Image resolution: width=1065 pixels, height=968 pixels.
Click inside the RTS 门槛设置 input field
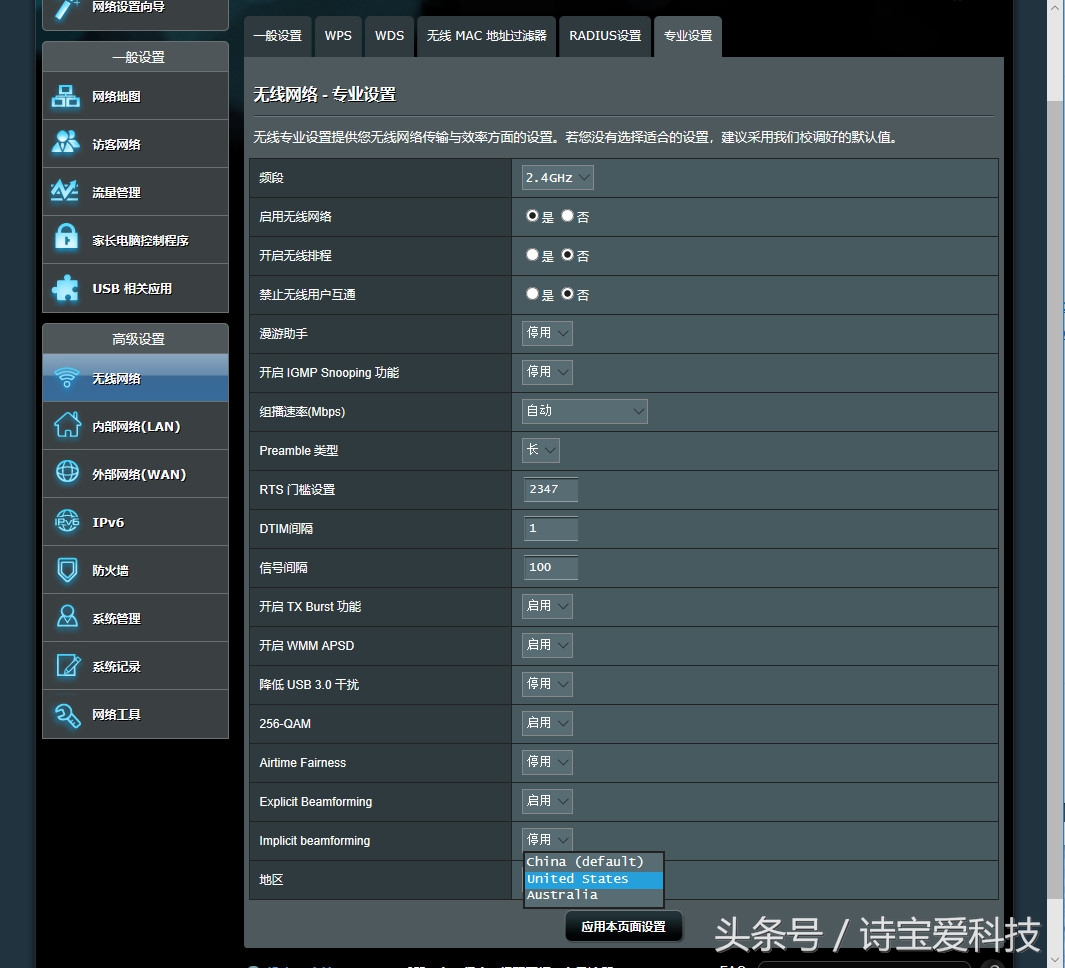(x=550, y=489)
